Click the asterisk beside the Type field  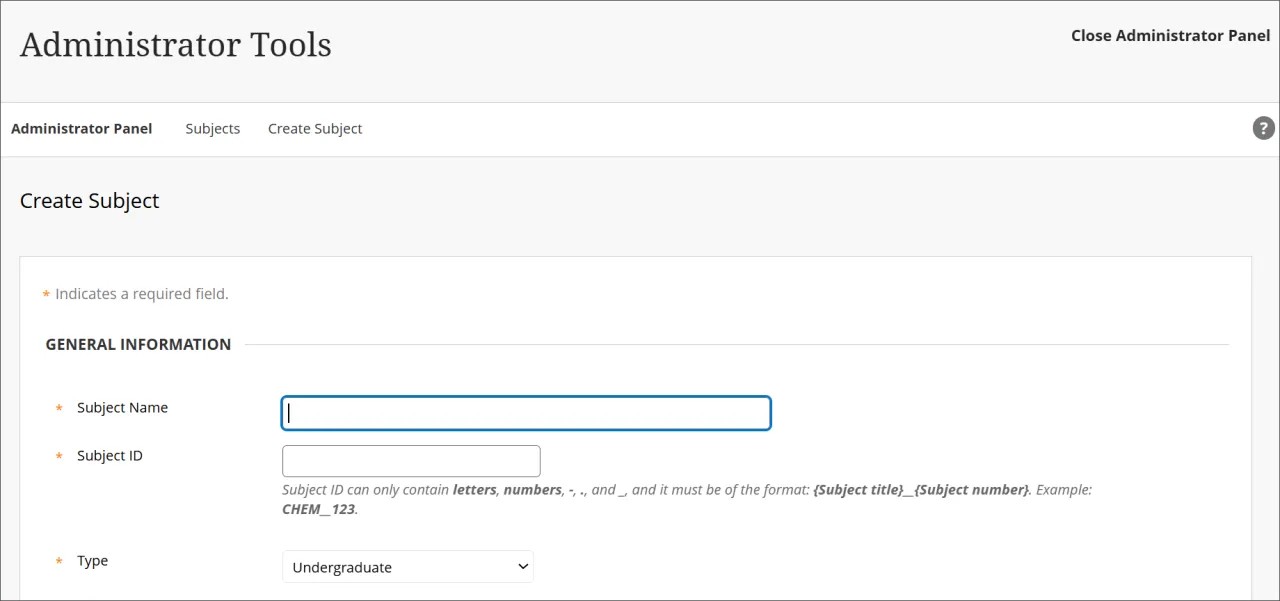click(58, 561)
